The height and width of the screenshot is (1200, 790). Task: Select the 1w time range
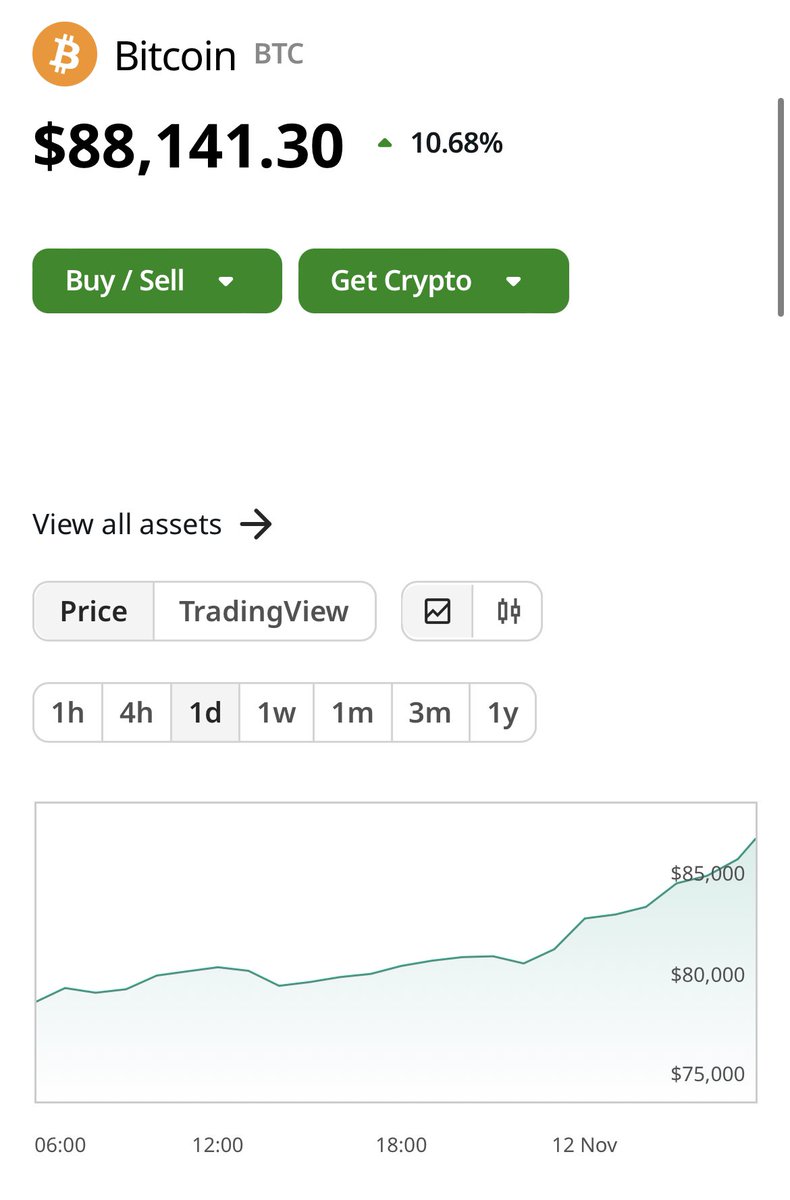pos(276,713)
